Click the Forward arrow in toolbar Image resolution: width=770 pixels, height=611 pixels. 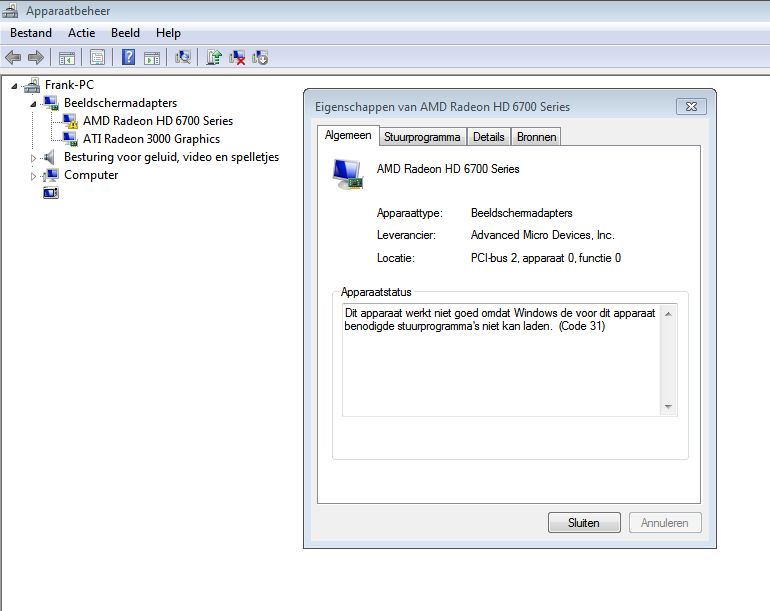36,57
